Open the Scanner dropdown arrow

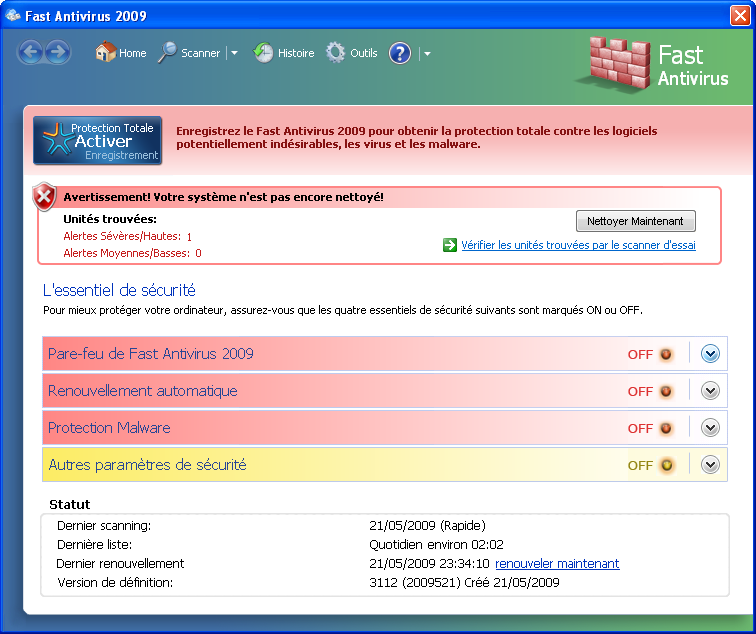click(x=234, y=53)
